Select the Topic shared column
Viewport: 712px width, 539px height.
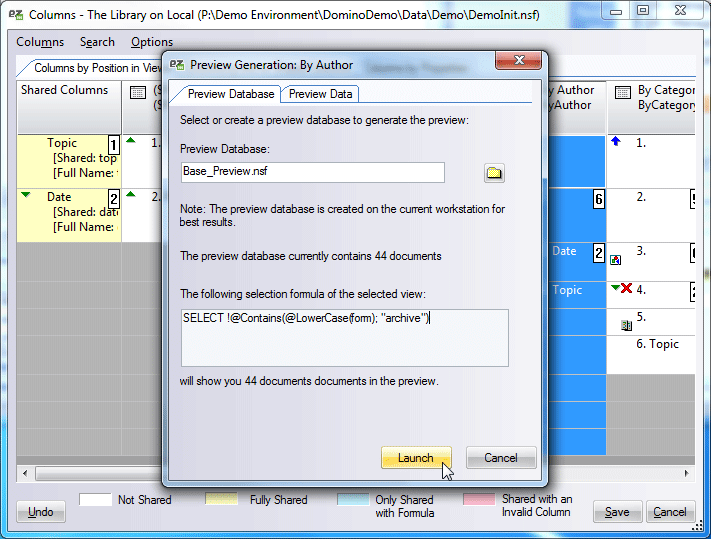pyautogui.click(x=69, y=161)
